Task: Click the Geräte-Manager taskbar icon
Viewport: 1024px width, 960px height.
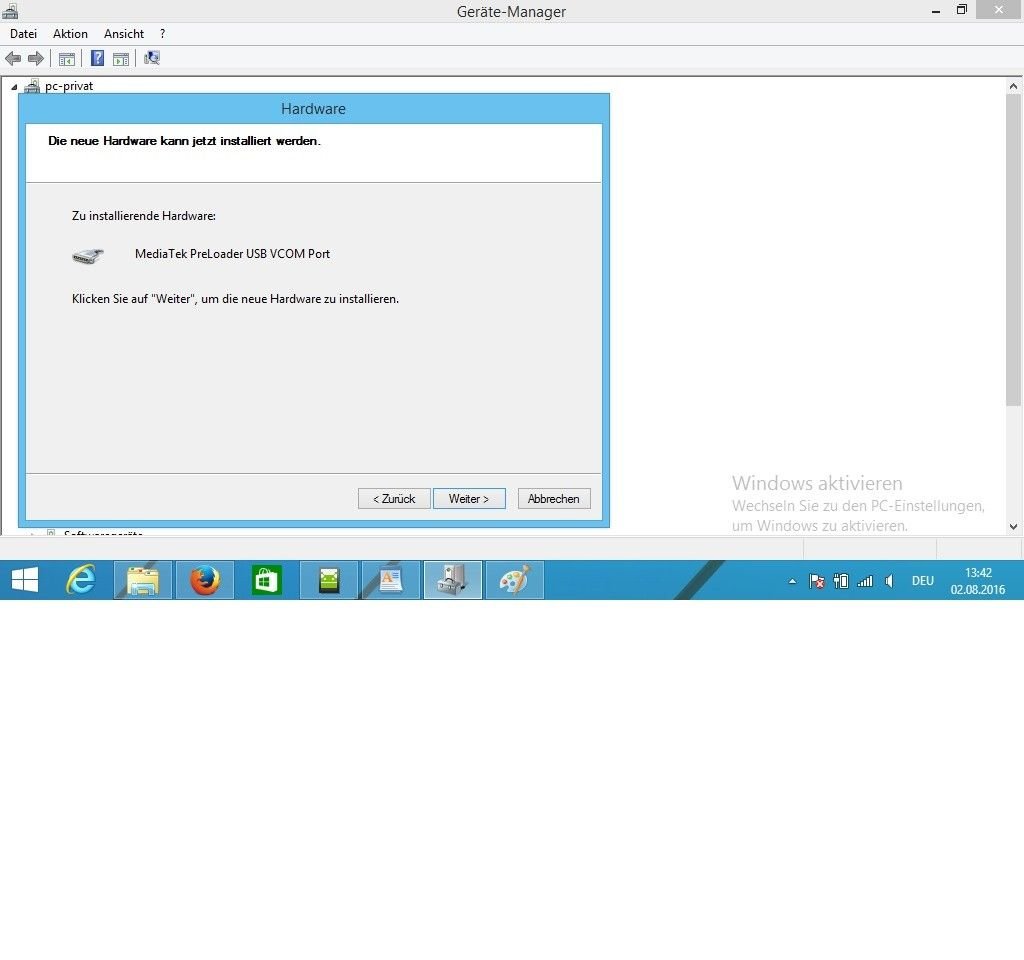Action: coord(453,580)
